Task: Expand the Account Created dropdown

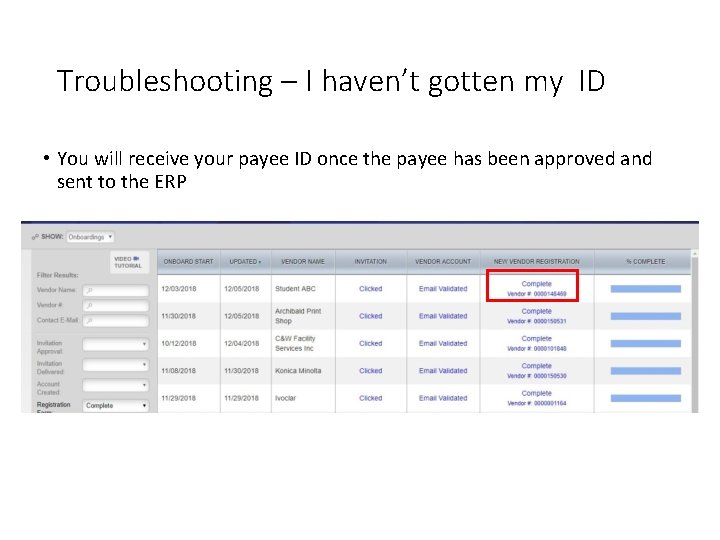Action: coord(116,385)
